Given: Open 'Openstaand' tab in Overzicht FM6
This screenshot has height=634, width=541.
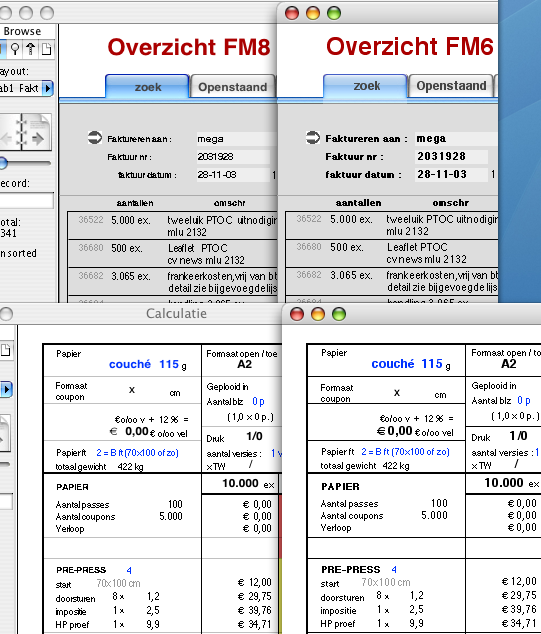Looking at the screenshot, I should 451,86.
